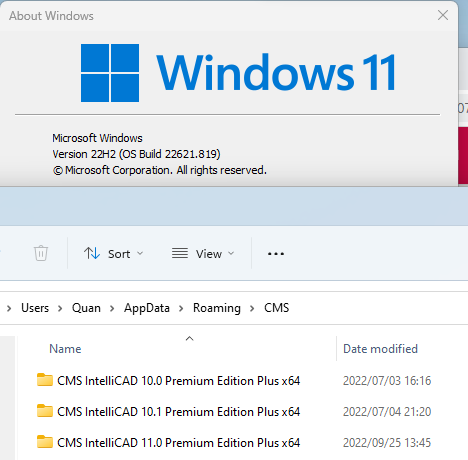Select CMS IntelliCAD 10.1 Premium Edition folder
Viewport: 468px width, 460px height.
tap(178, 412)
